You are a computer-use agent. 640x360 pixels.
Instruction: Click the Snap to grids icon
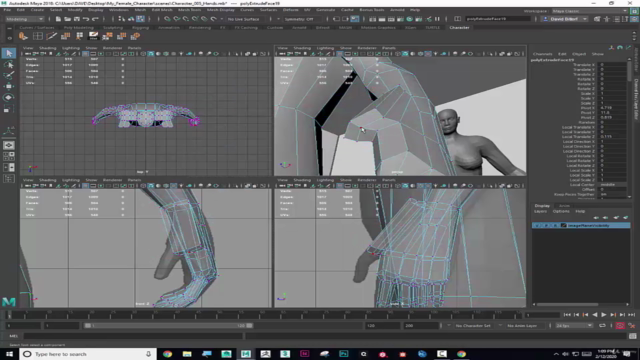tap(167, 19)
